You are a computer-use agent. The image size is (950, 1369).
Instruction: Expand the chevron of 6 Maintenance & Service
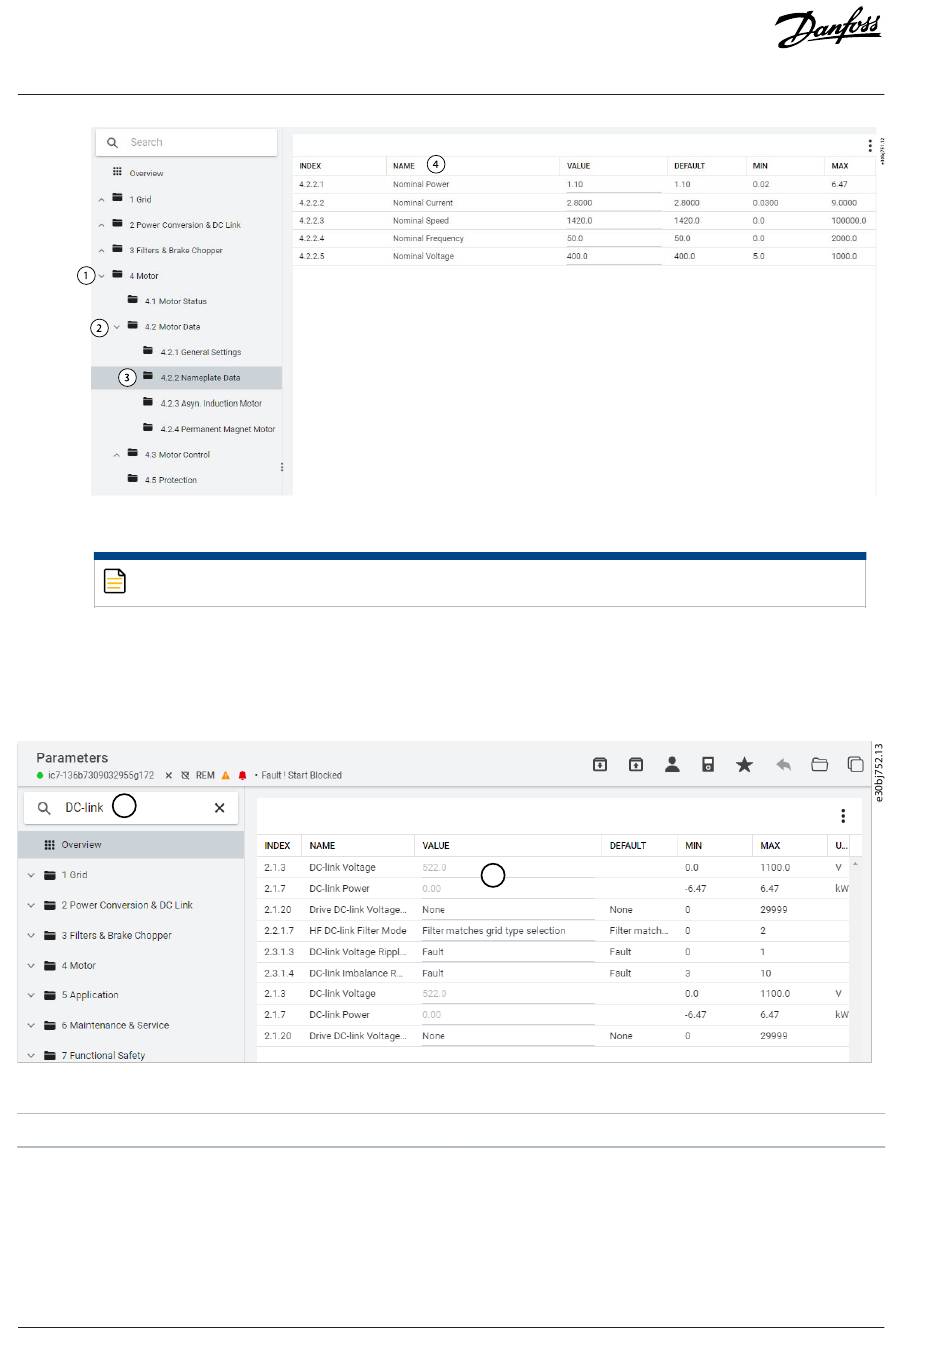pos(31,1025)
